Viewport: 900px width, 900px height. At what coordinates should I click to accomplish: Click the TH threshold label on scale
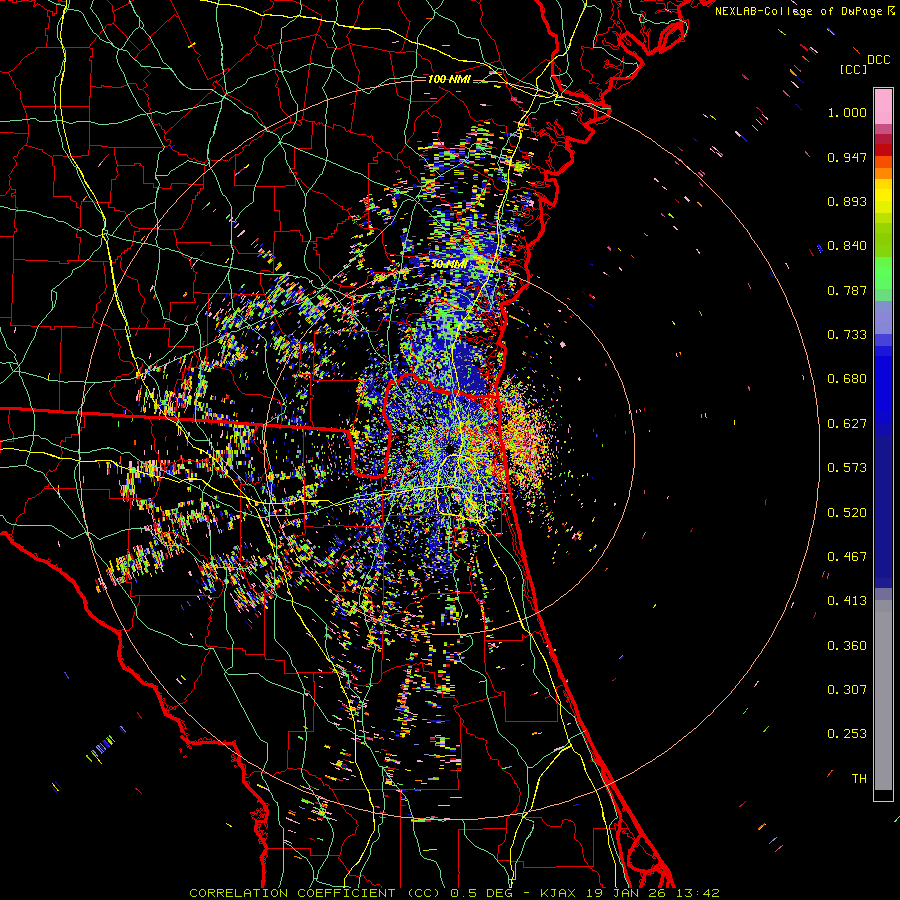click(x=859, y=779)
